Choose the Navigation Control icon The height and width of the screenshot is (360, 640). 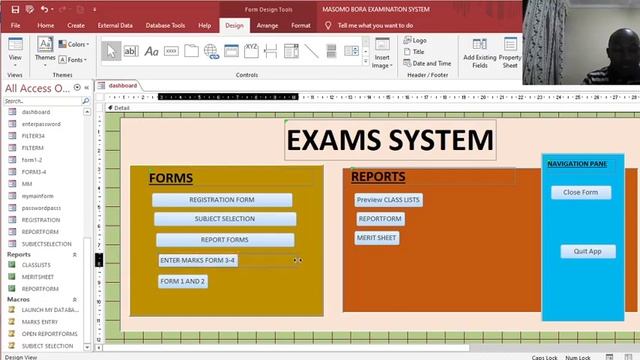coord(231,51)
